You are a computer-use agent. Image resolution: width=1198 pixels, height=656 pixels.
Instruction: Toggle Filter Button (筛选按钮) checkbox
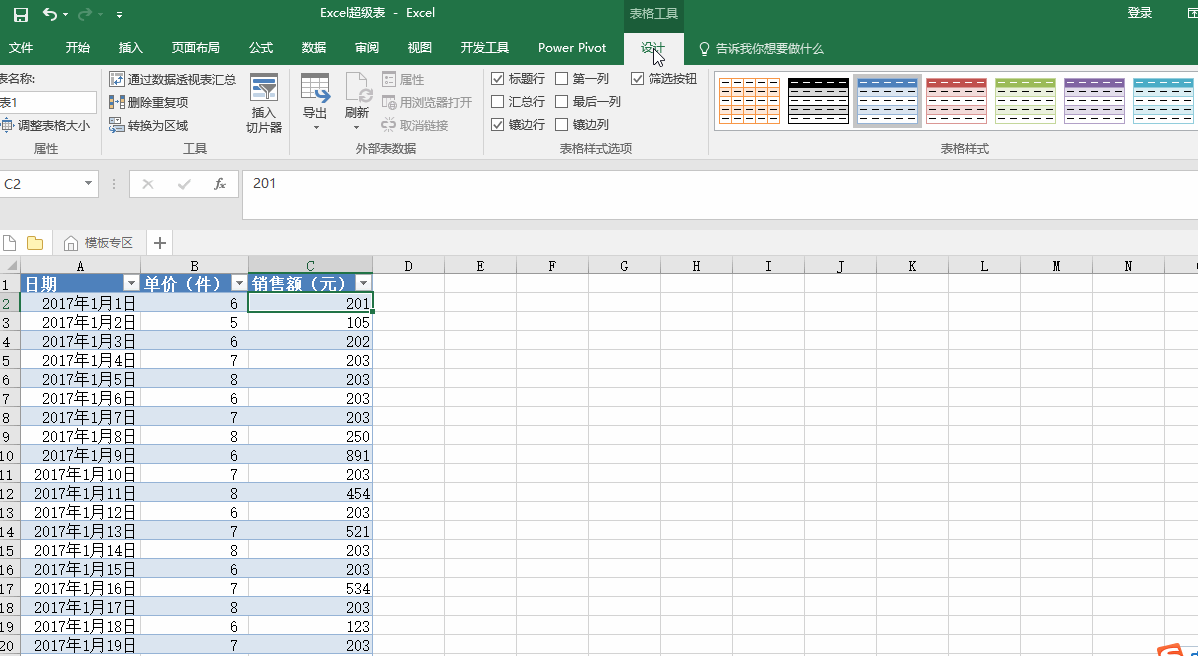tap(637, 79)
